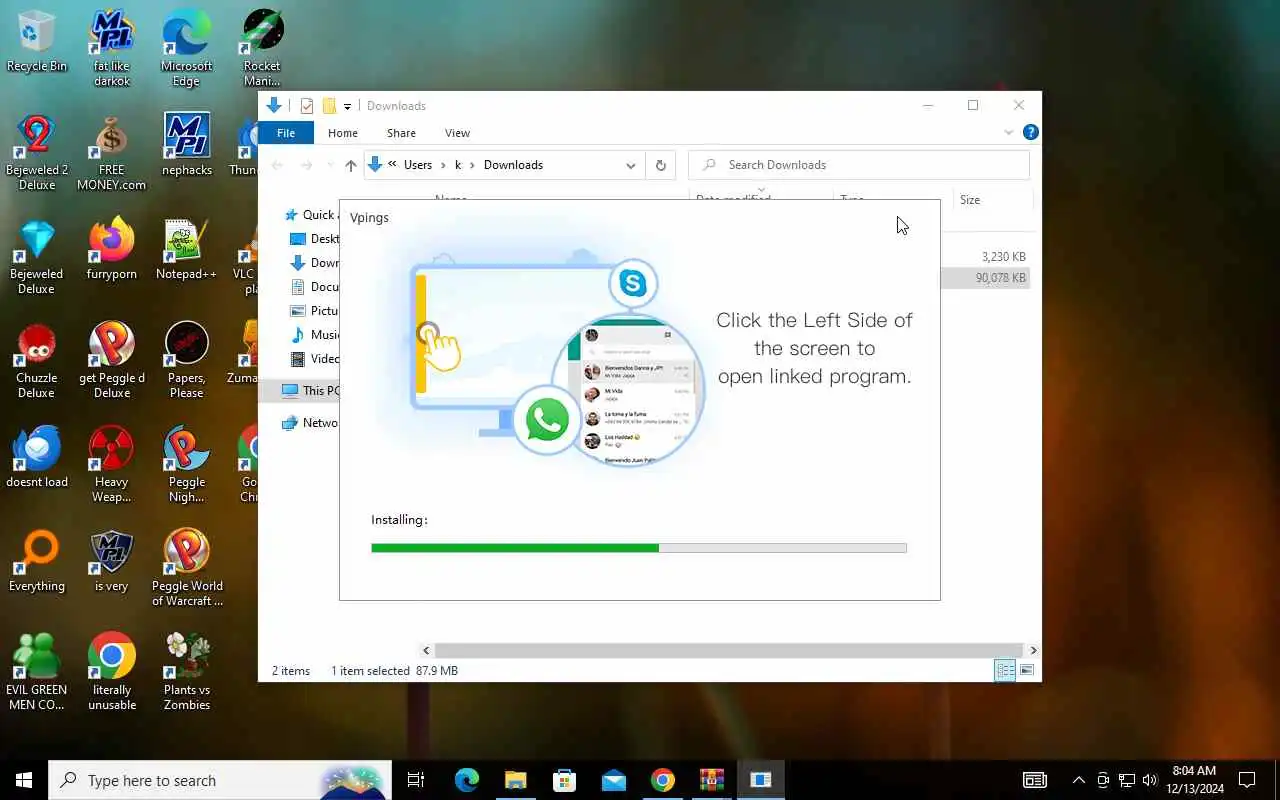Open 'get Peggle d Deluxe' shortcut

tap(112, 360)
